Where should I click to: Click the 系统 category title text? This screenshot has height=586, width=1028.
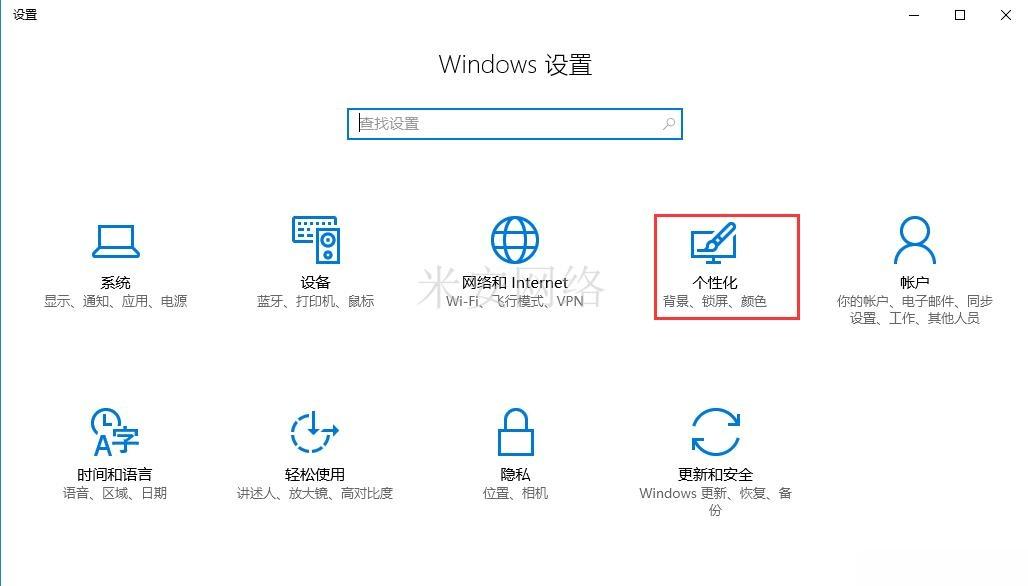point(115,283)
